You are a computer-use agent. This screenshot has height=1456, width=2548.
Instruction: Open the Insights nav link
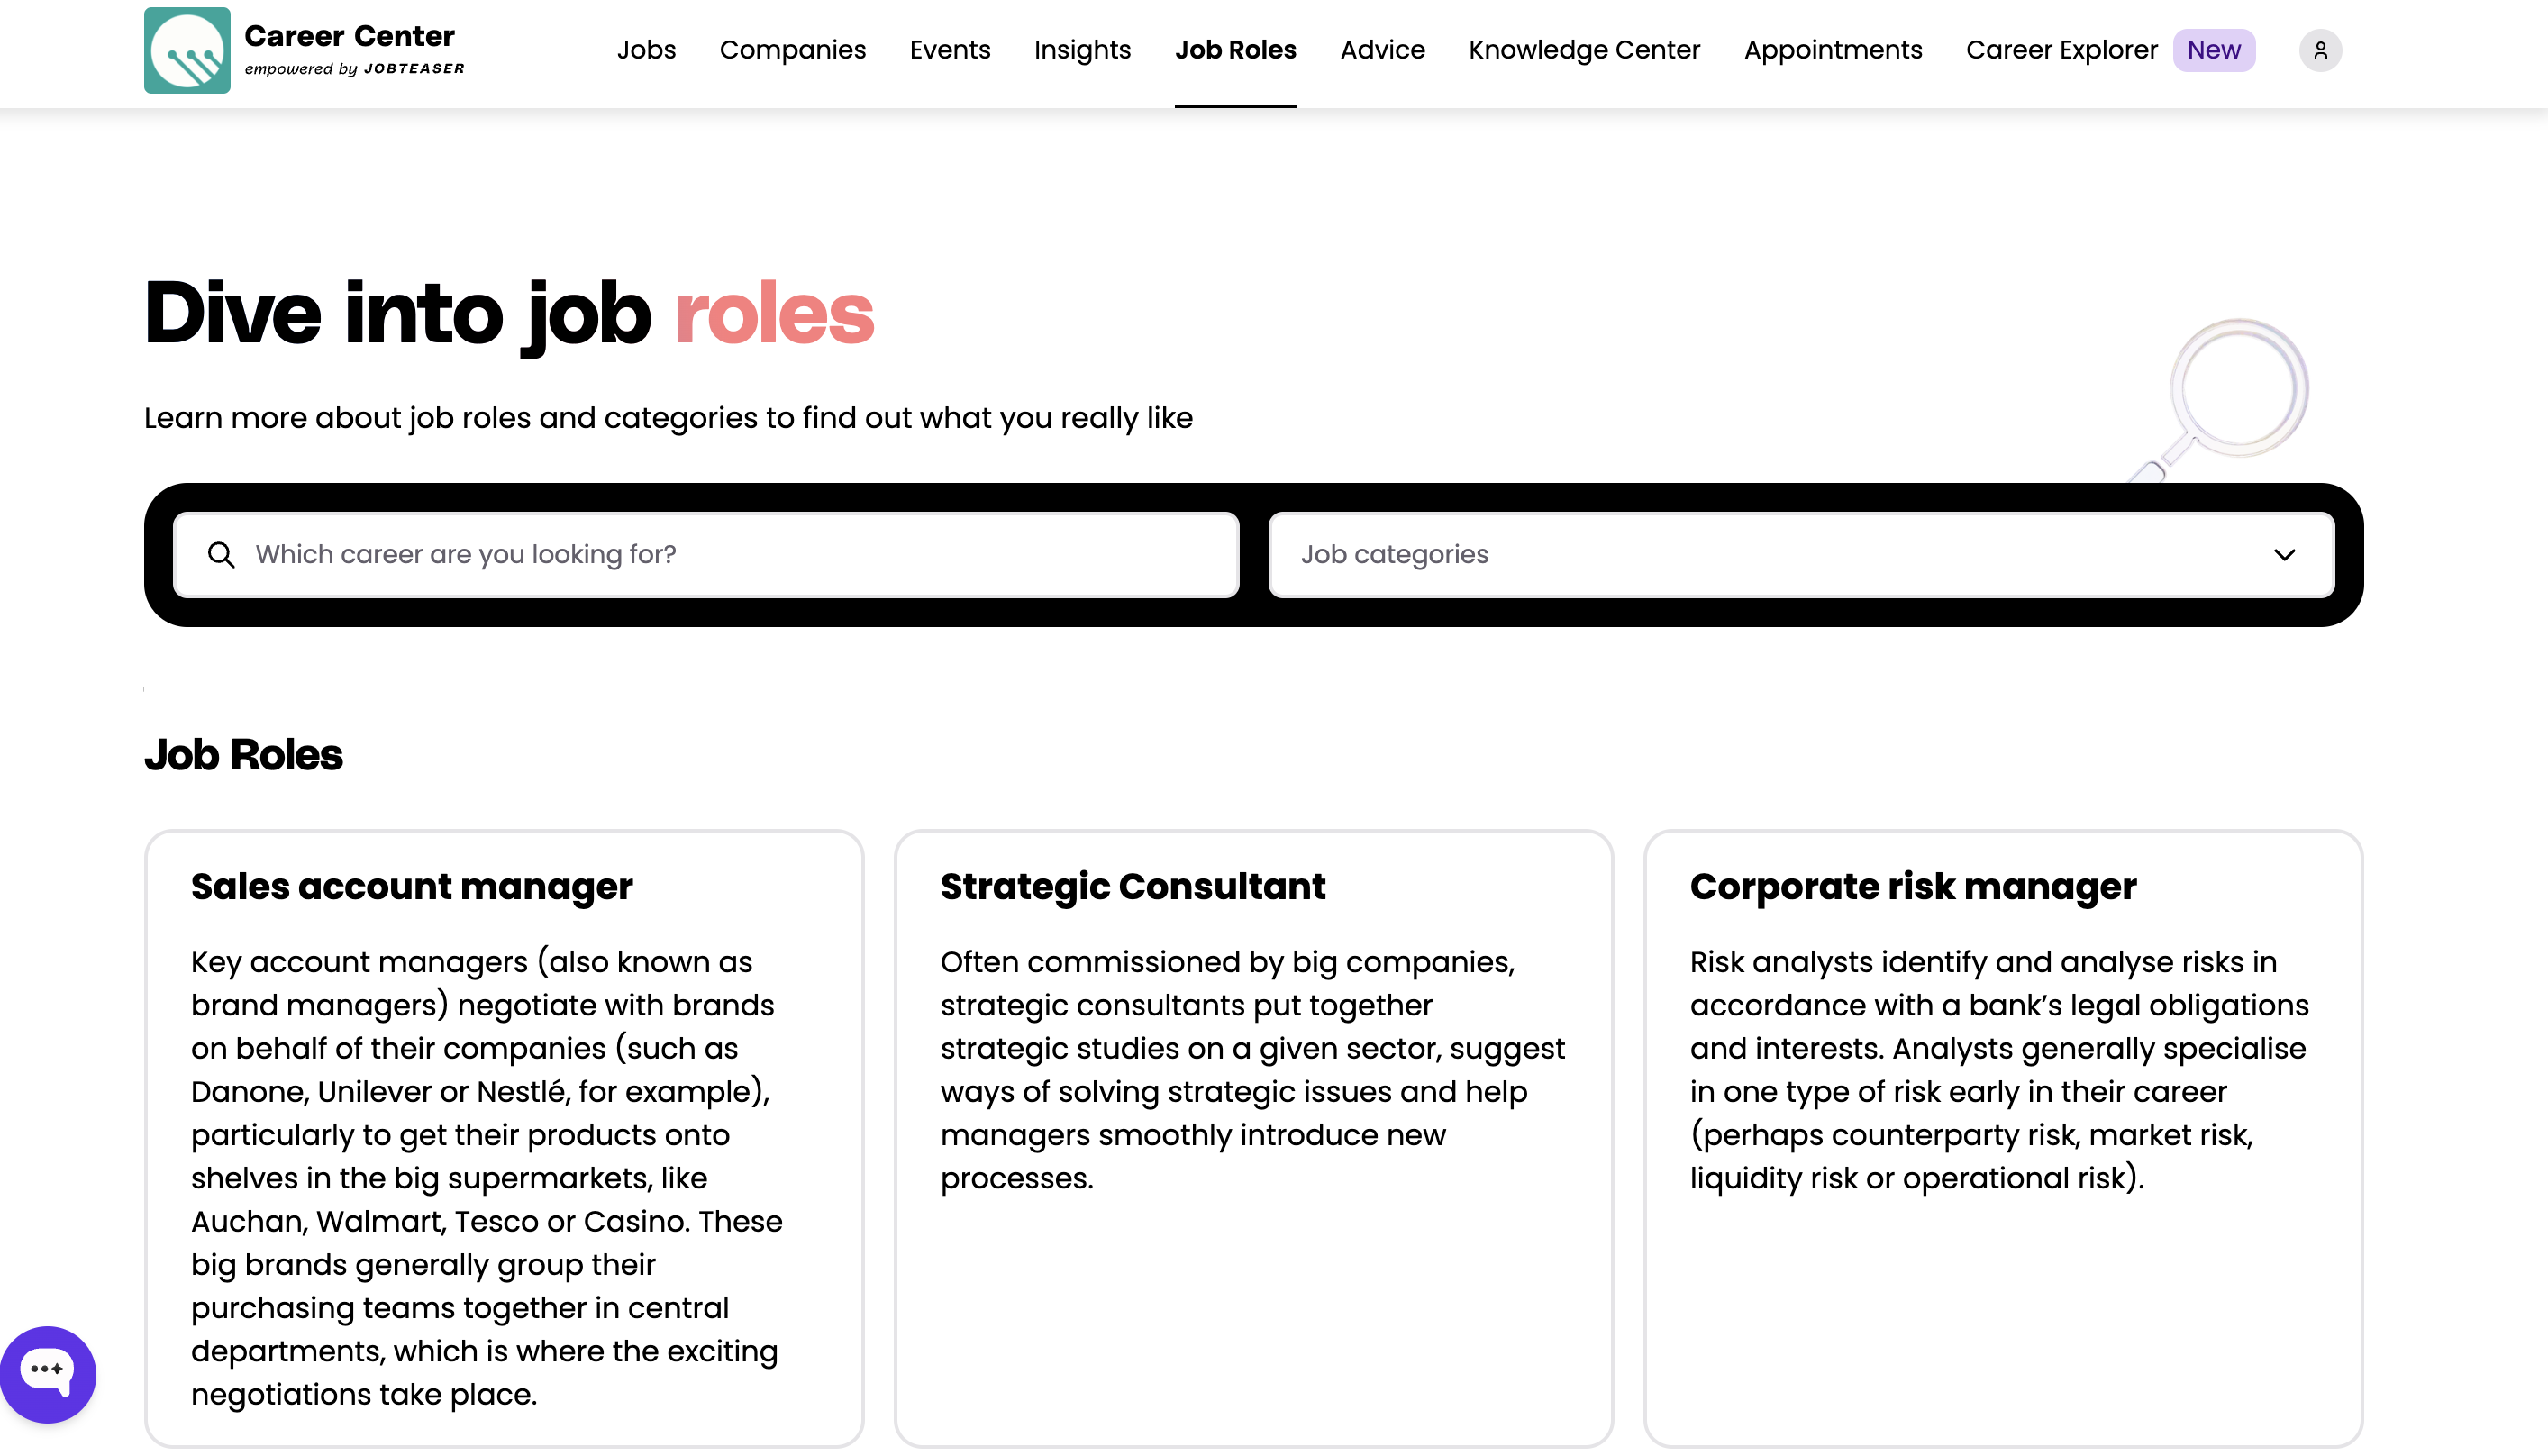coord(1082,50)
